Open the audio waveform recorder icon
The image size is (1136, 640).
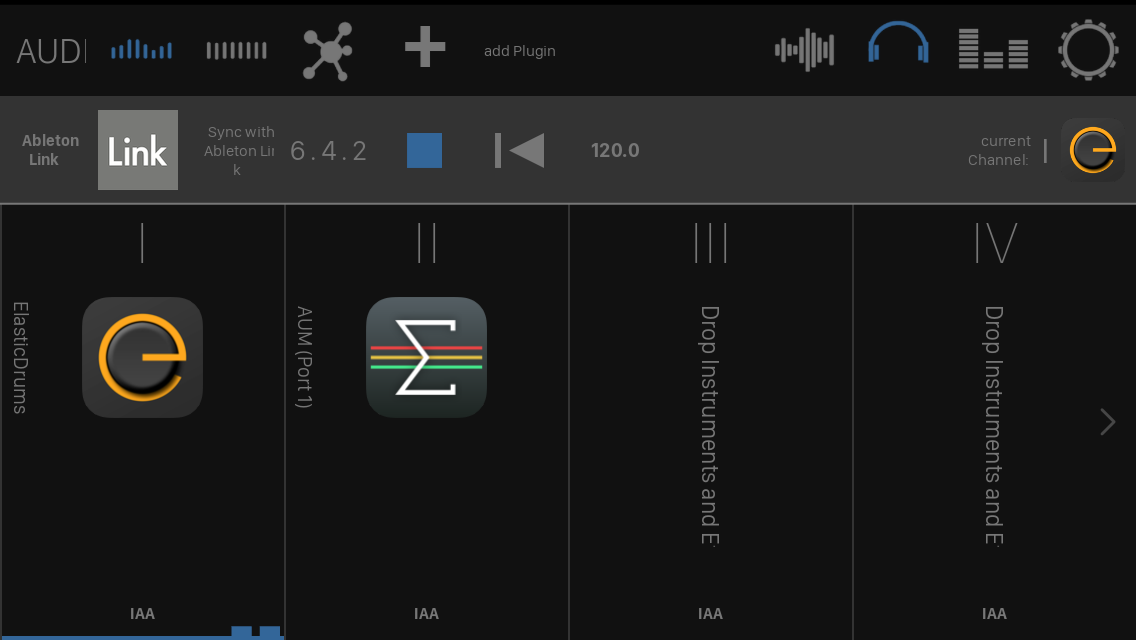tap(804, 50)
